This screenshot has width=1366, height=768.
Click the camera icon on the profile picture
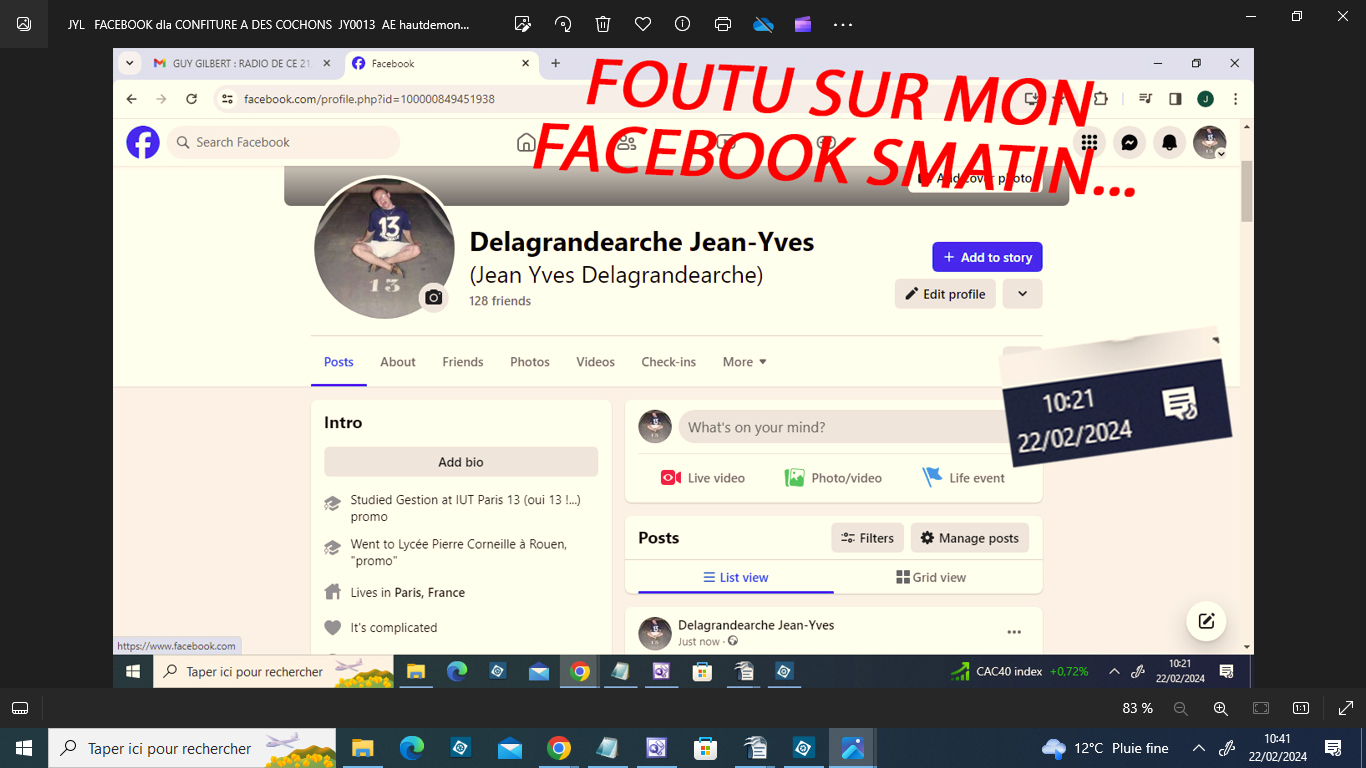point(433,297)
